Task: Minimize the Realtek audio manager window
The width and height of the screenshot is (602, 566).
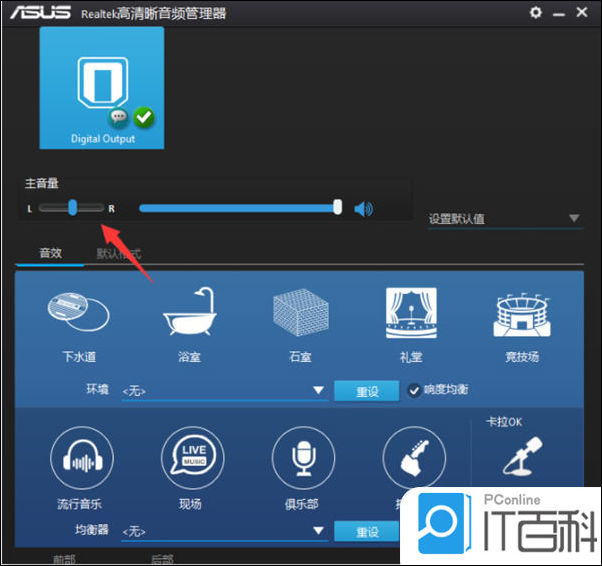Action: (559, 14)
